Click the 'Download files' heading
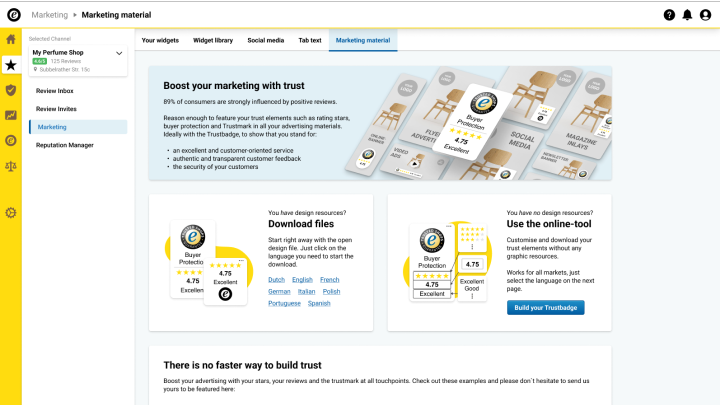720x405 pixels. tap(301, 224)
